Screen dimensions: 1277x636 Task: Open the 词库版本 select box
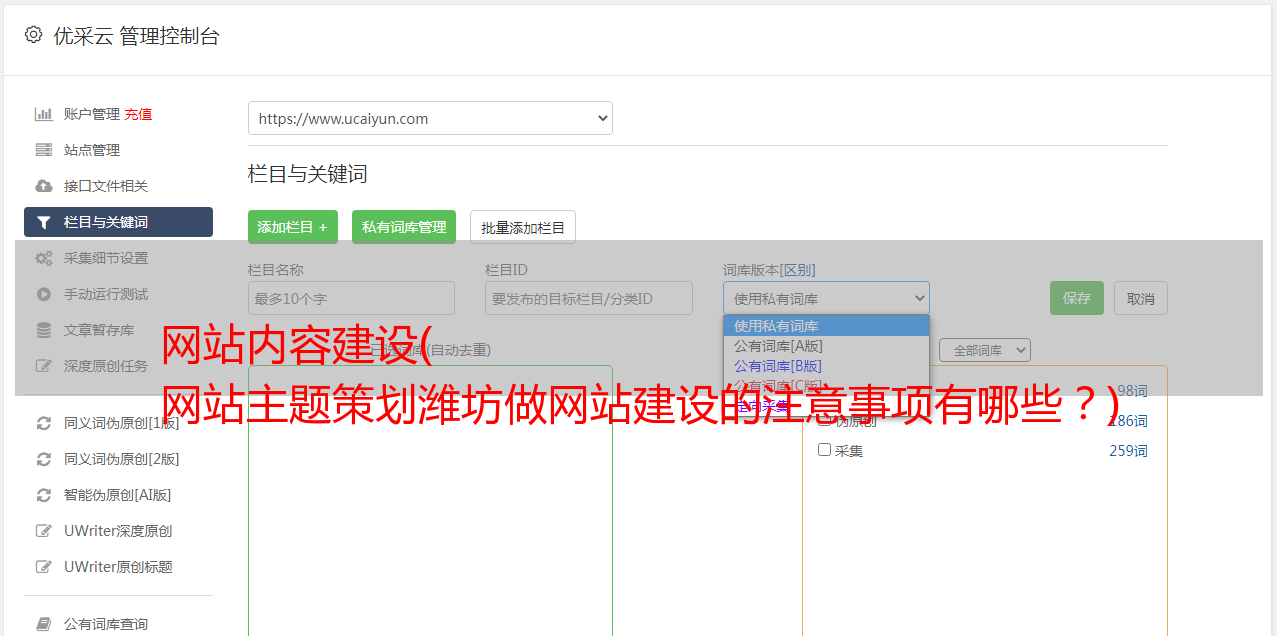[x=826, y=298]
